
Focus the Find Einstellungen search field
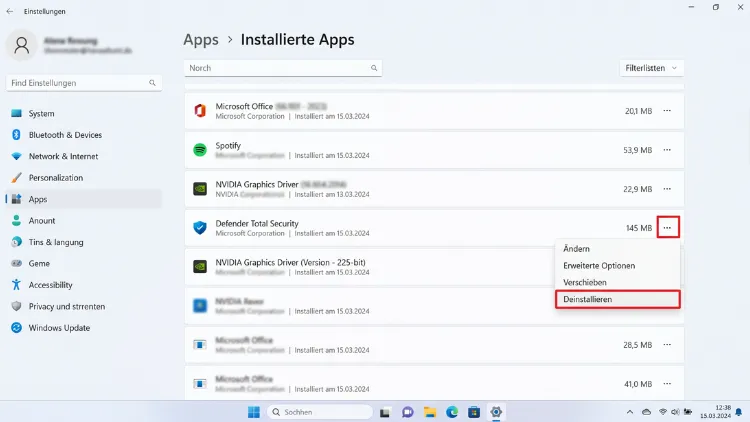pyautogui.click(x=84, y=83)
